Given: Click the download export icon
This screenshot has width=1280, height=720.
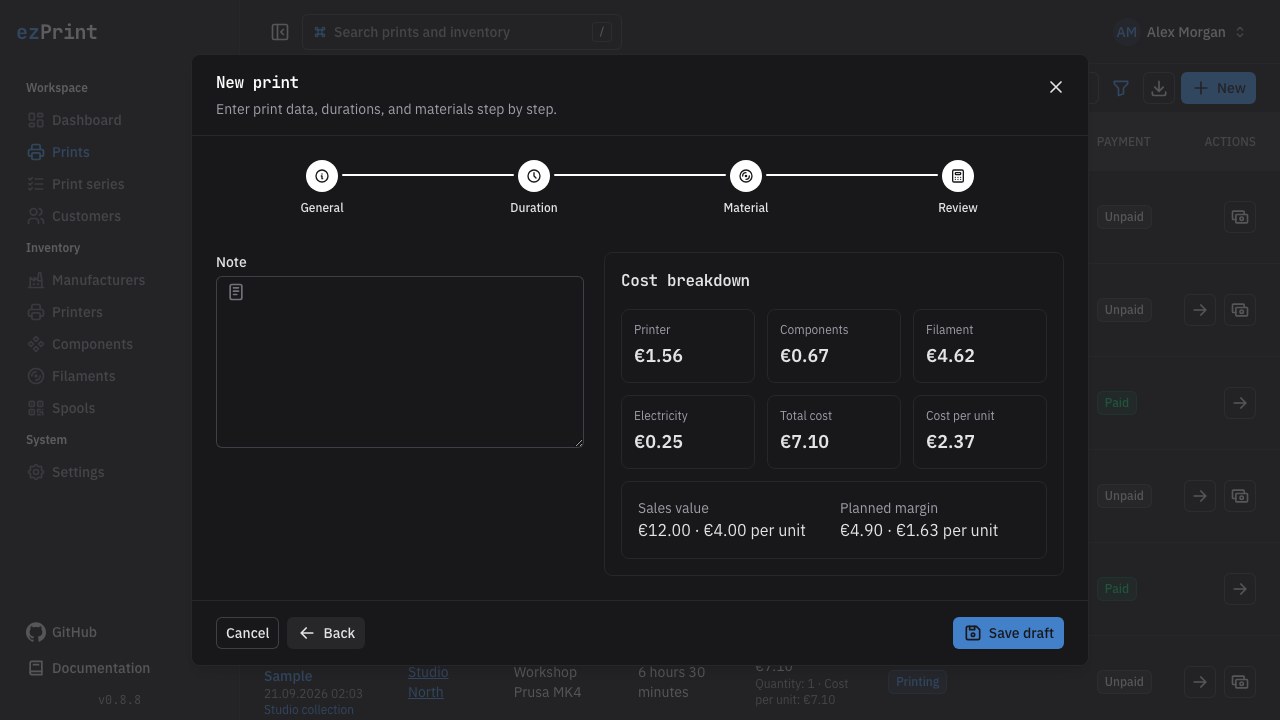Looking at the screenshot, I should pyautogui.click(x=1159, y=88).
